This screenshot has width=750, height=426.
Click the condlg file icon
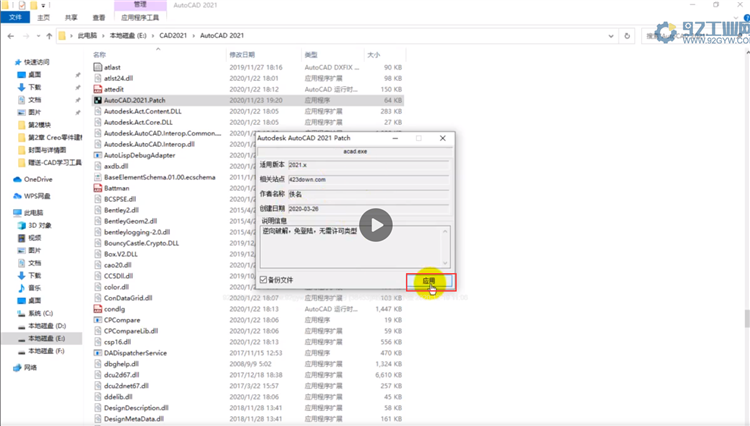pos(98,309)
